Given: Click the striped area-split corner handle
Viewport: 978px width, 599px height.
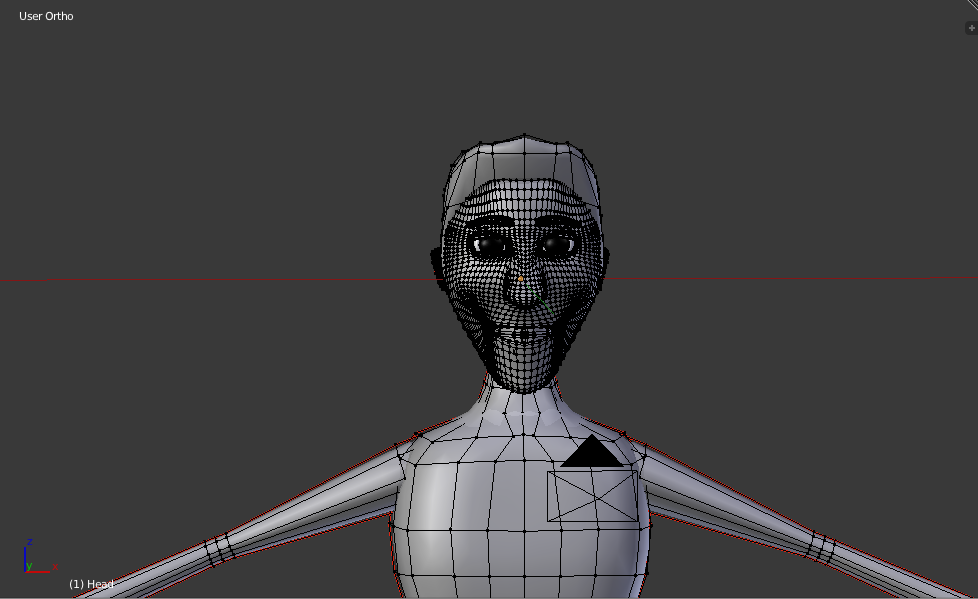Looking at the screenshot, I should pyautogui.click(x=972, y=5).
